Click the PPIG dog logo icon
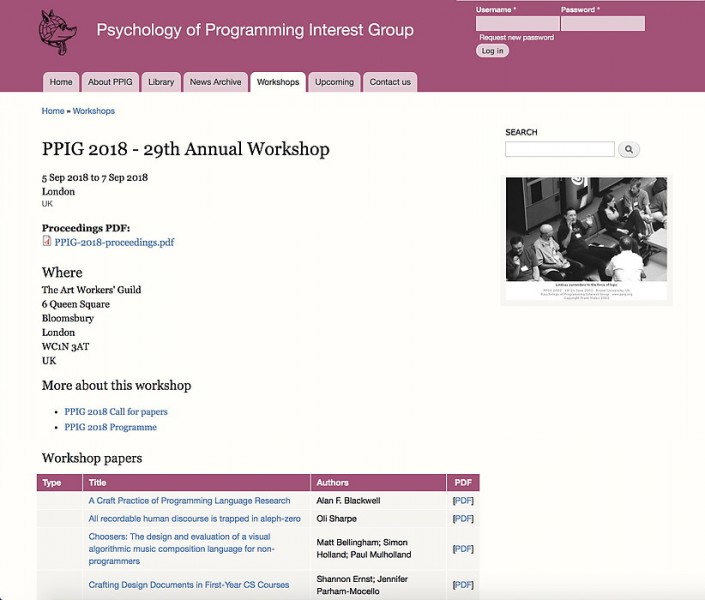 [x=57, y=32]
